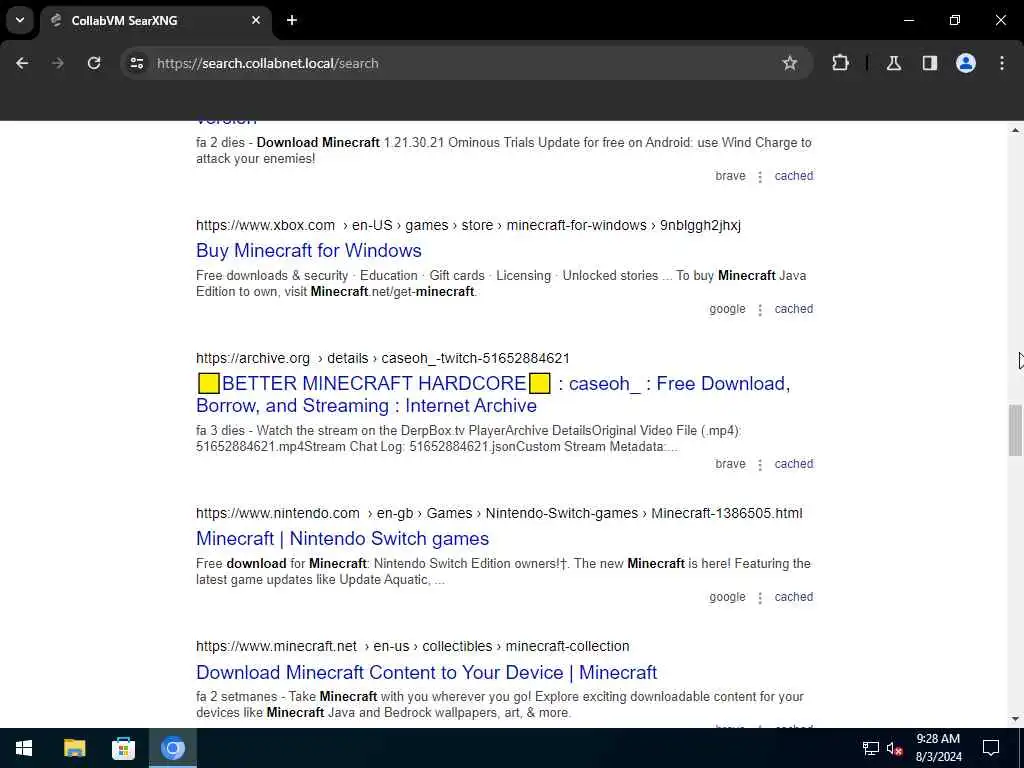Click the muted volume tray icon
Viewport: 1024px width, 768px height.
coord(894,748)
